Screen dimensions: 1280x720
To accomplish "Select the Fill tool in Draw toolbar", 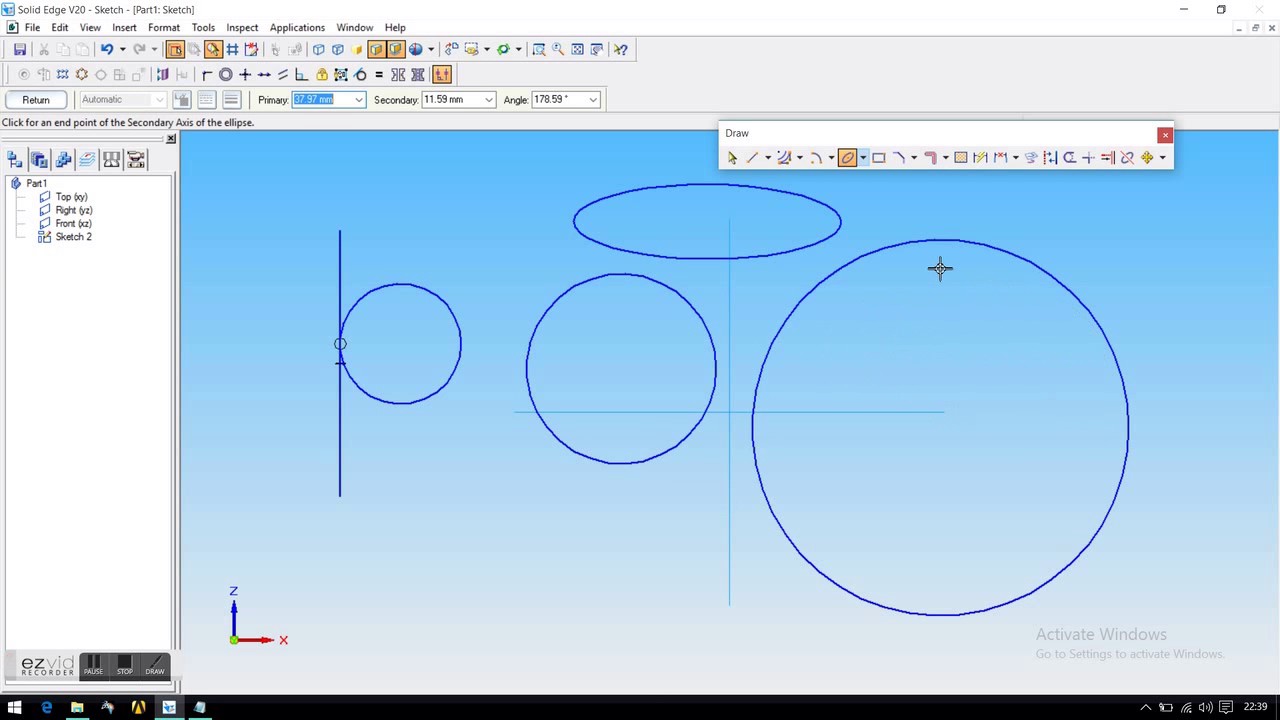I will (961, 157).
